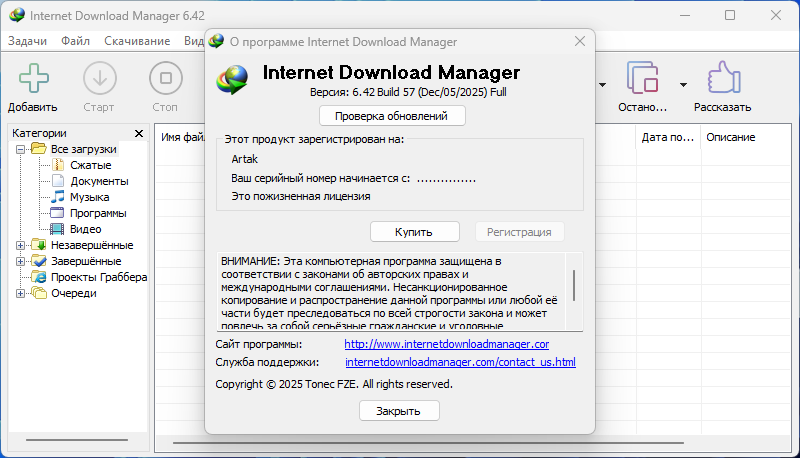Click 'Это пожизненная лицензия' text
Image resolution: width=800 pixels, height=458 pixels.
point(301,196)
